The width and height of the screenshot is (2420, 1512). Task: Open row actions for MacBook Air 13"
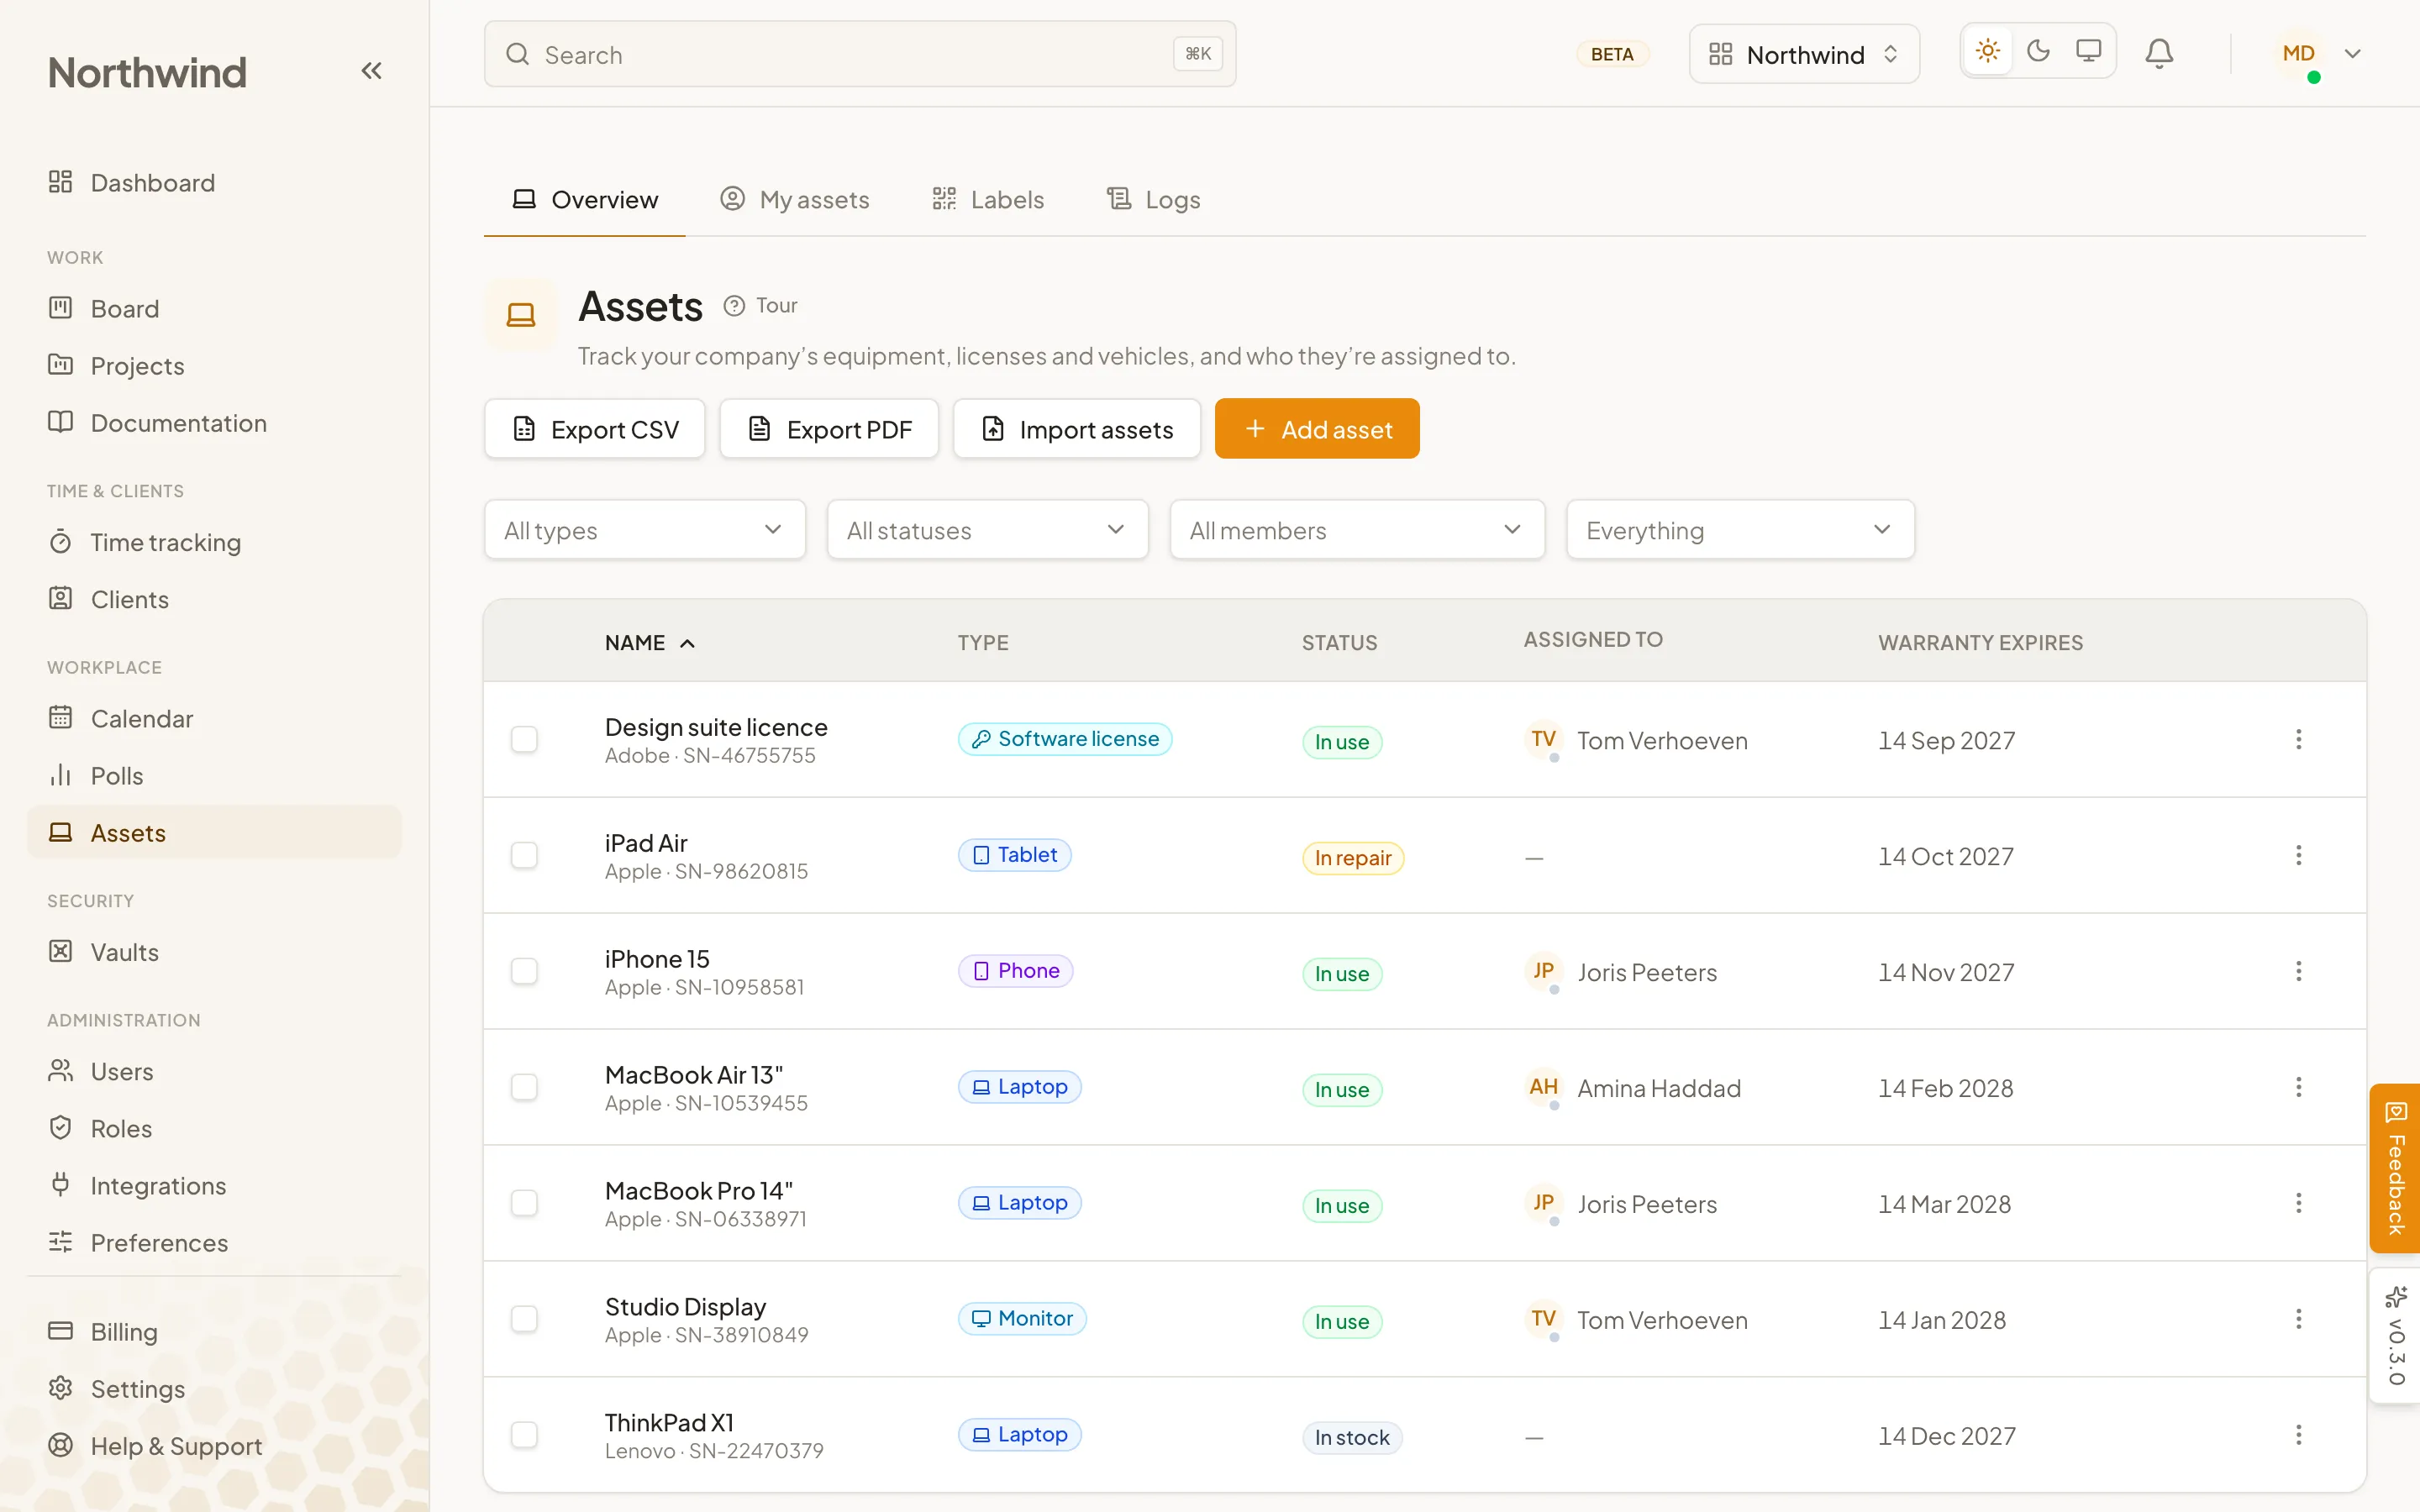[x=2299, y=1087]
